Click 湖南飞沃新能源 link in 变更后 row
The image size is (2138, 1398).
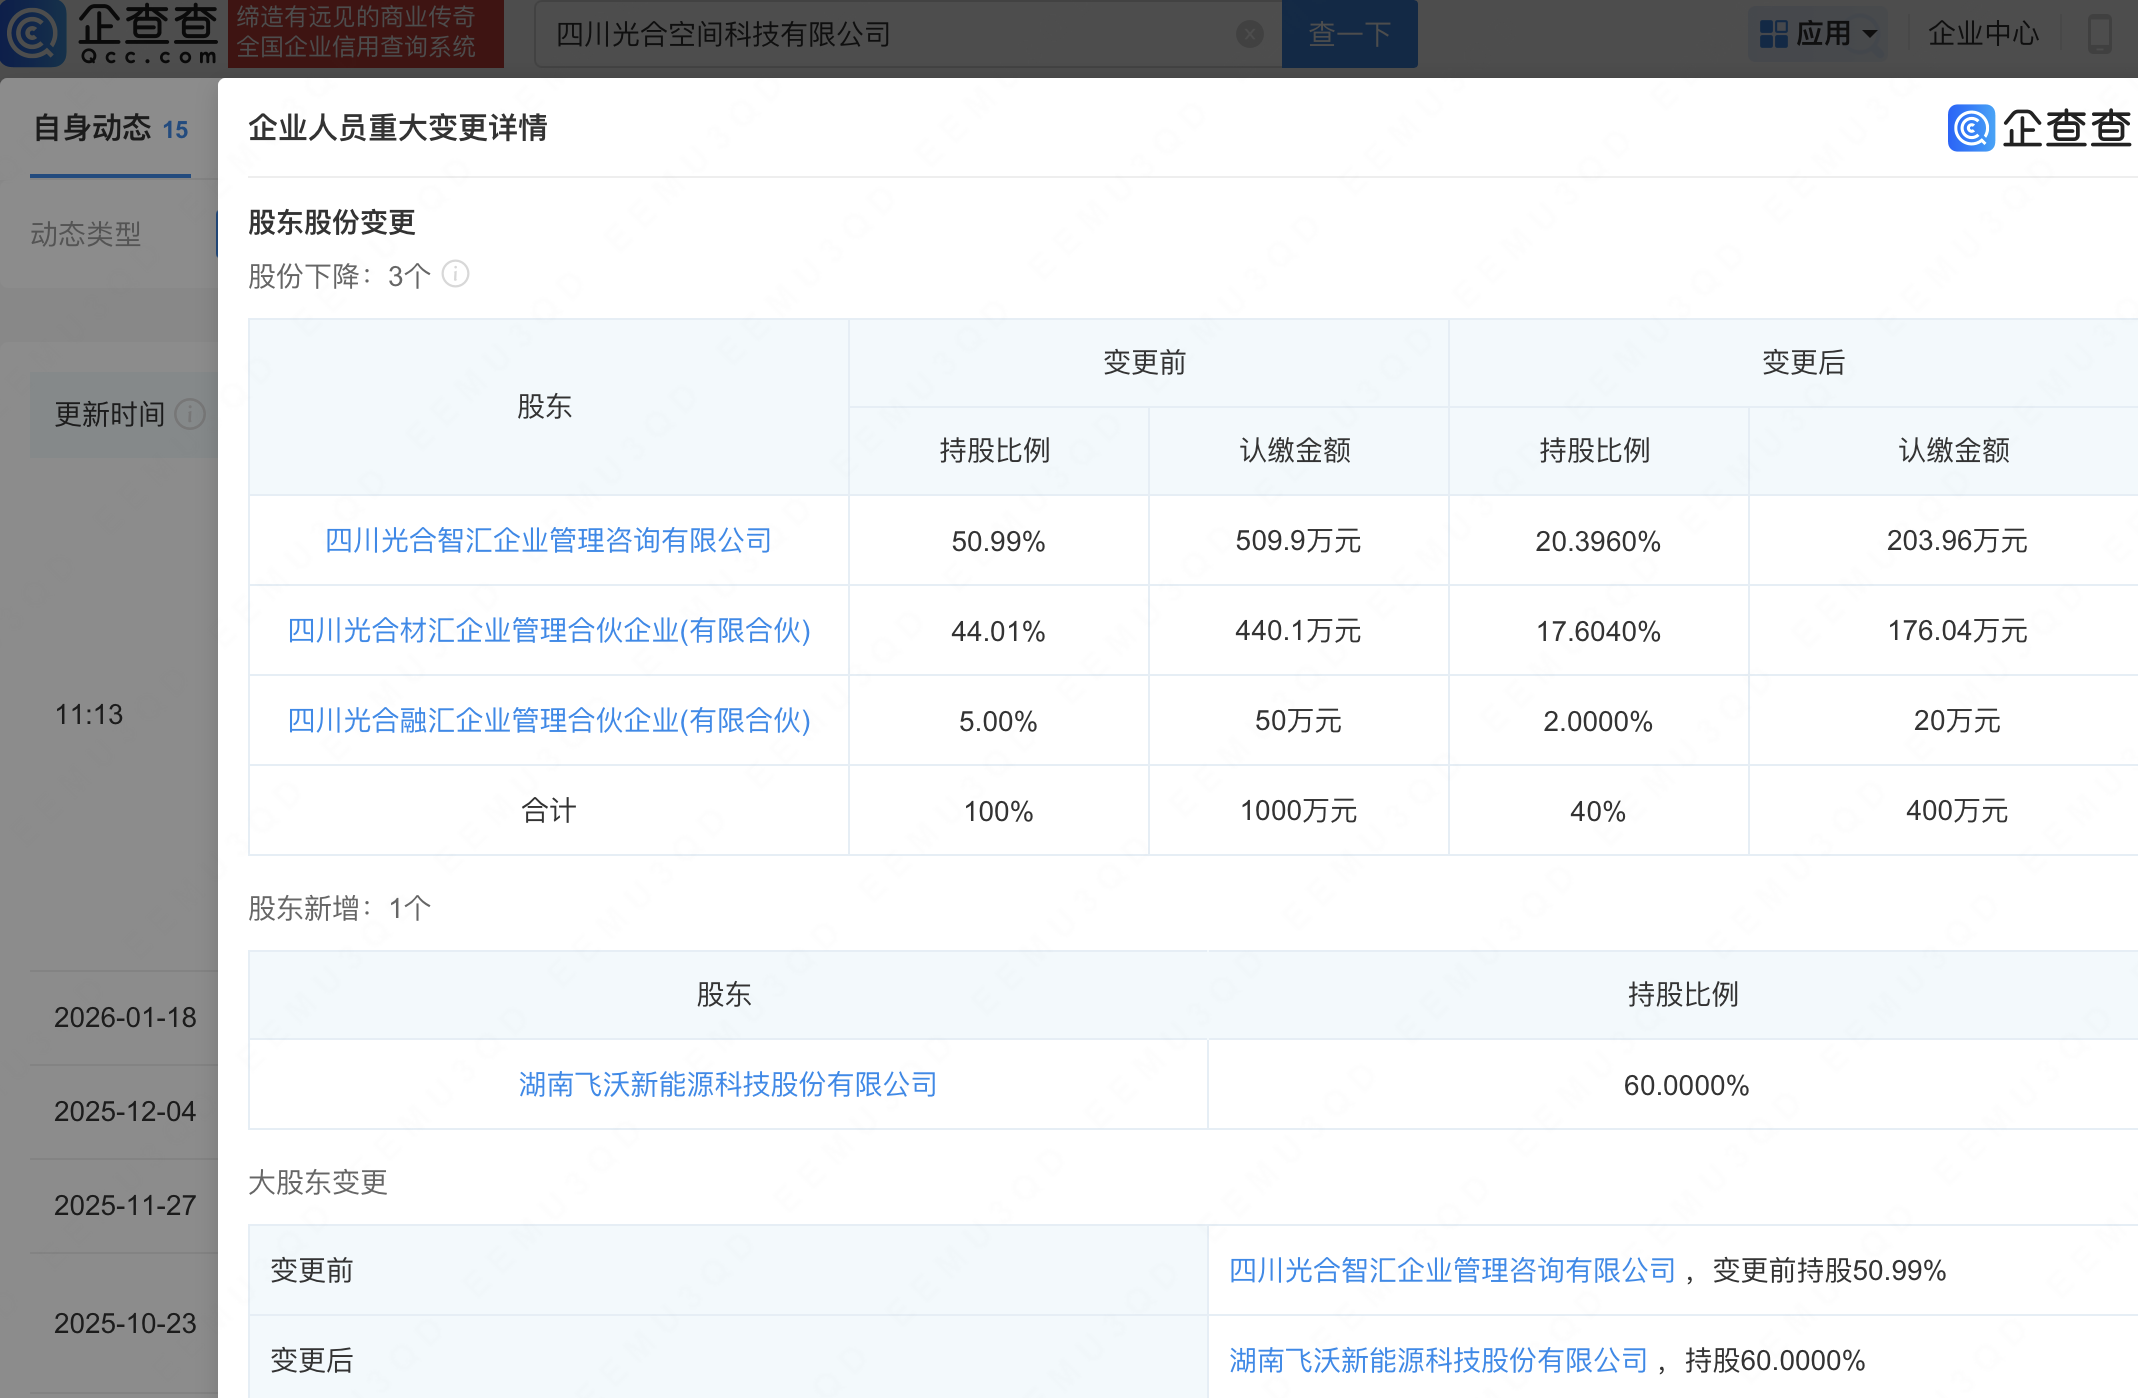[x=1438, y=1360]
